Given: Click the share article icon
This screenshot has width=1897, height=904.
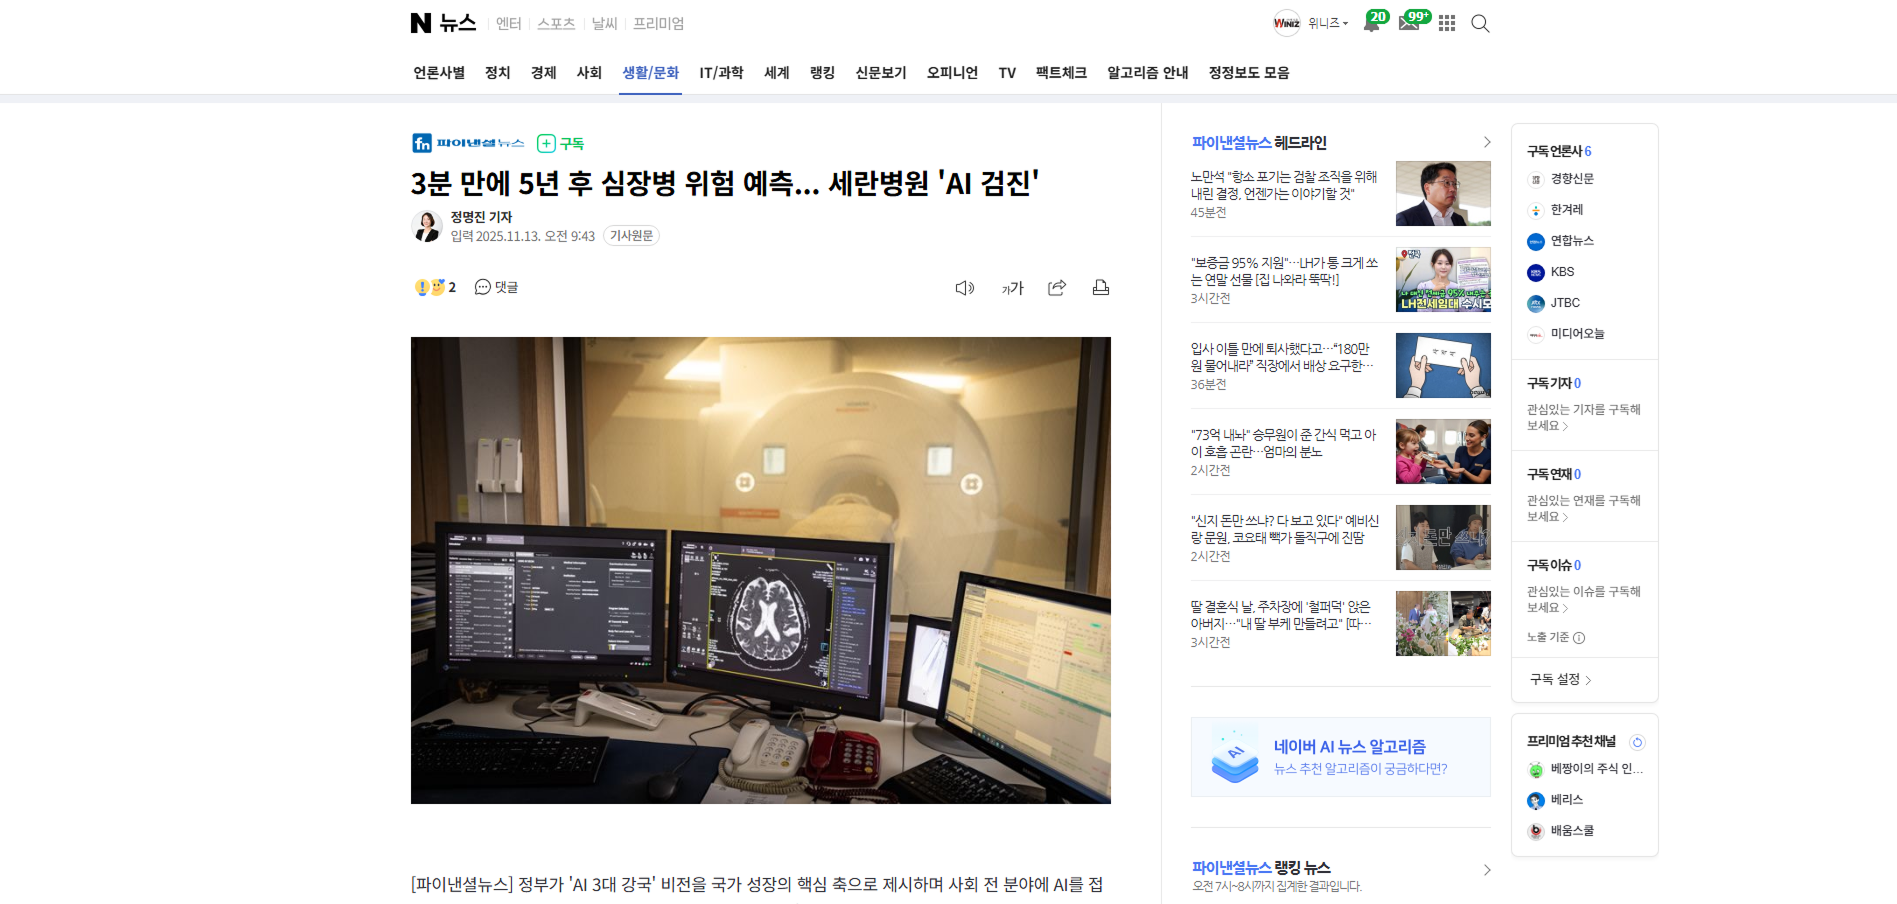Looking at the screenshot, I should click(1057, 288).
